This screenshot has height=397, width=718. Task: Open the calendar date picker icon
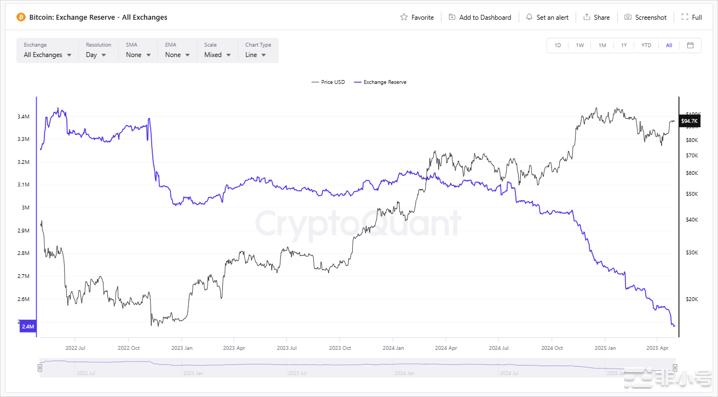[690, 45]
